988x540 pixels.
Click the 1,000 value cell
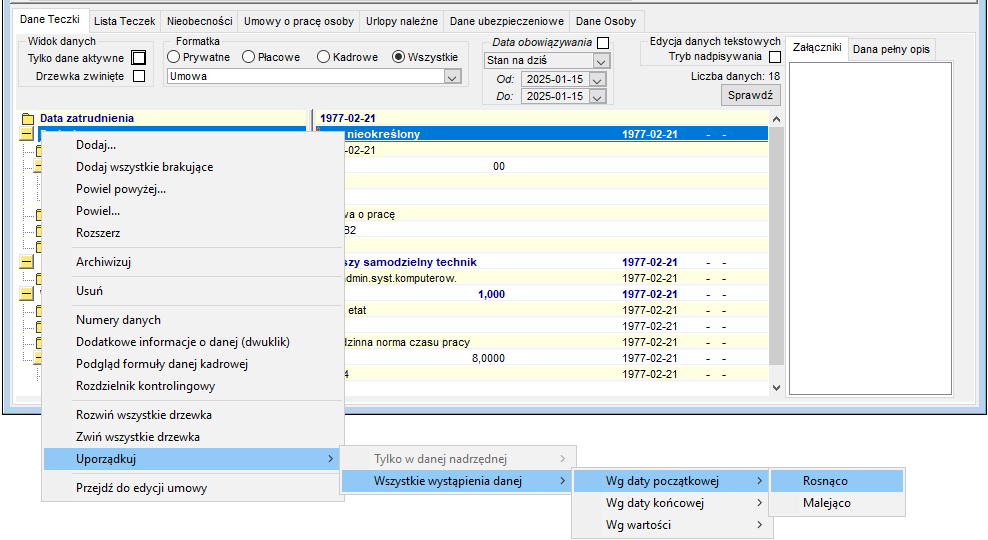pos(491,294)
